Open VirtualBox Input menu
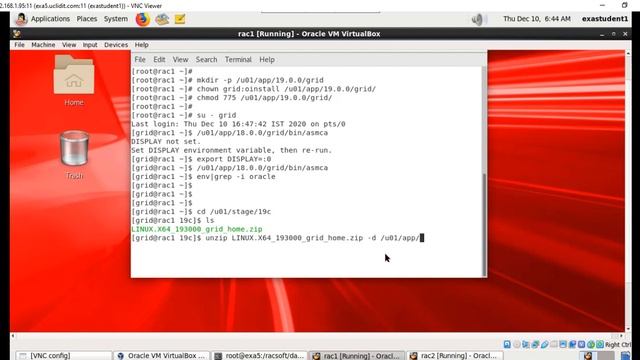 point(90,45)
